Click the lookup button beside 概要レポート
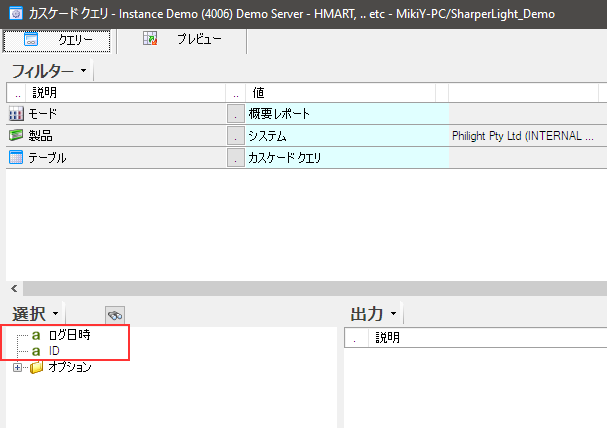Screen dimensions: 607x428 [x=235, y=114]
